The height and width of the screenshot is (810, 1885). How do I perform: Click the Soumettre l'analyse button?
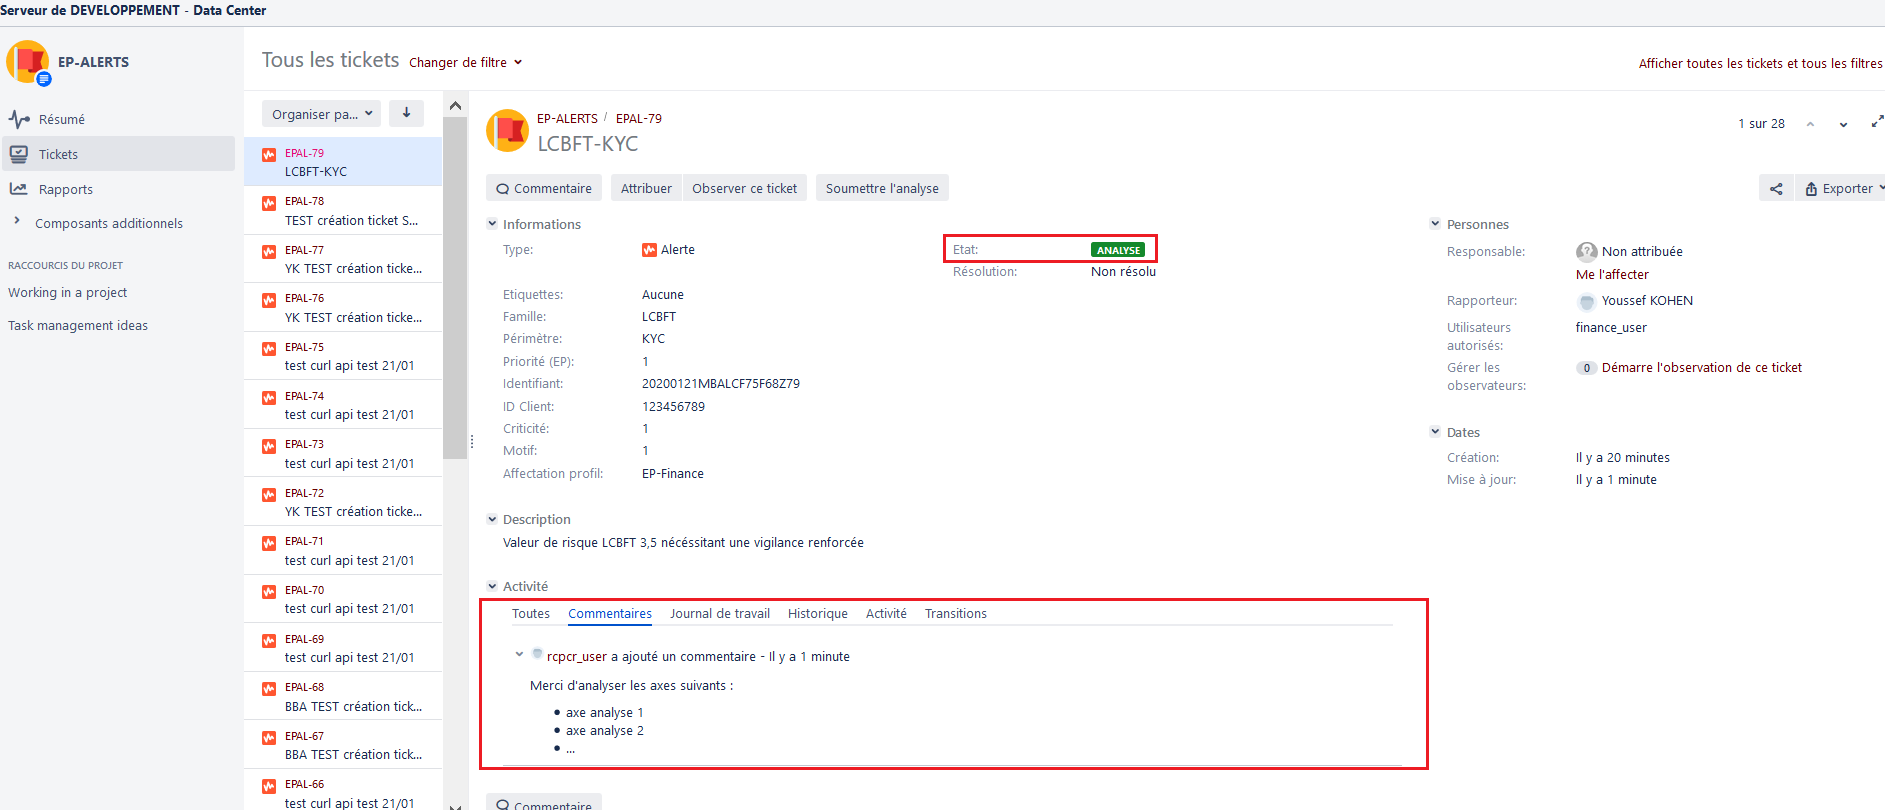(x=881, y=189)
